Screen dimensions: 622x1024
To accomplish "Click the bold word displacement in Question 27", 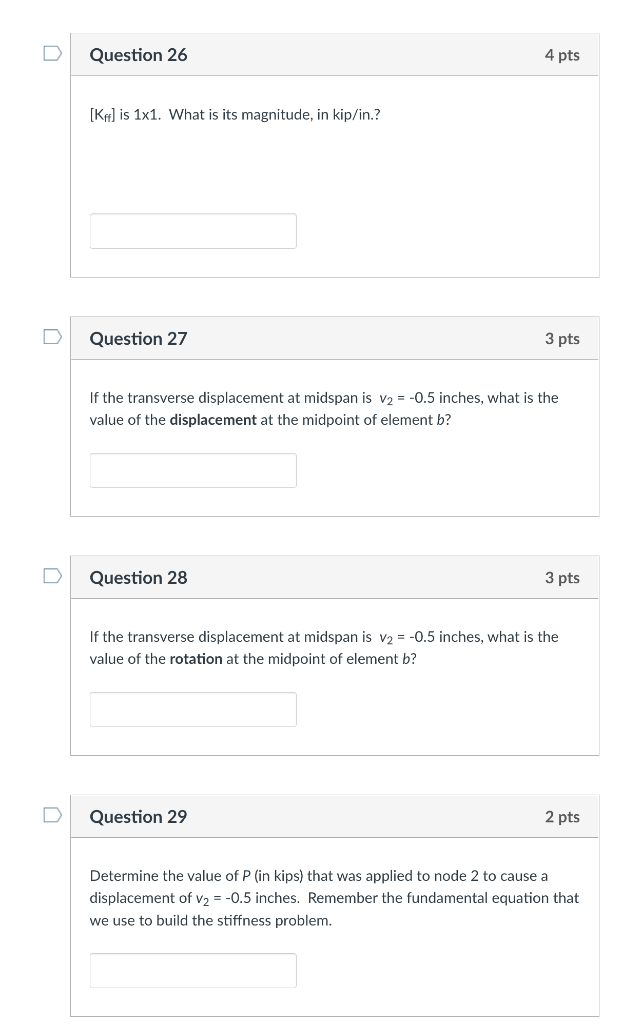I will [213, 420].
